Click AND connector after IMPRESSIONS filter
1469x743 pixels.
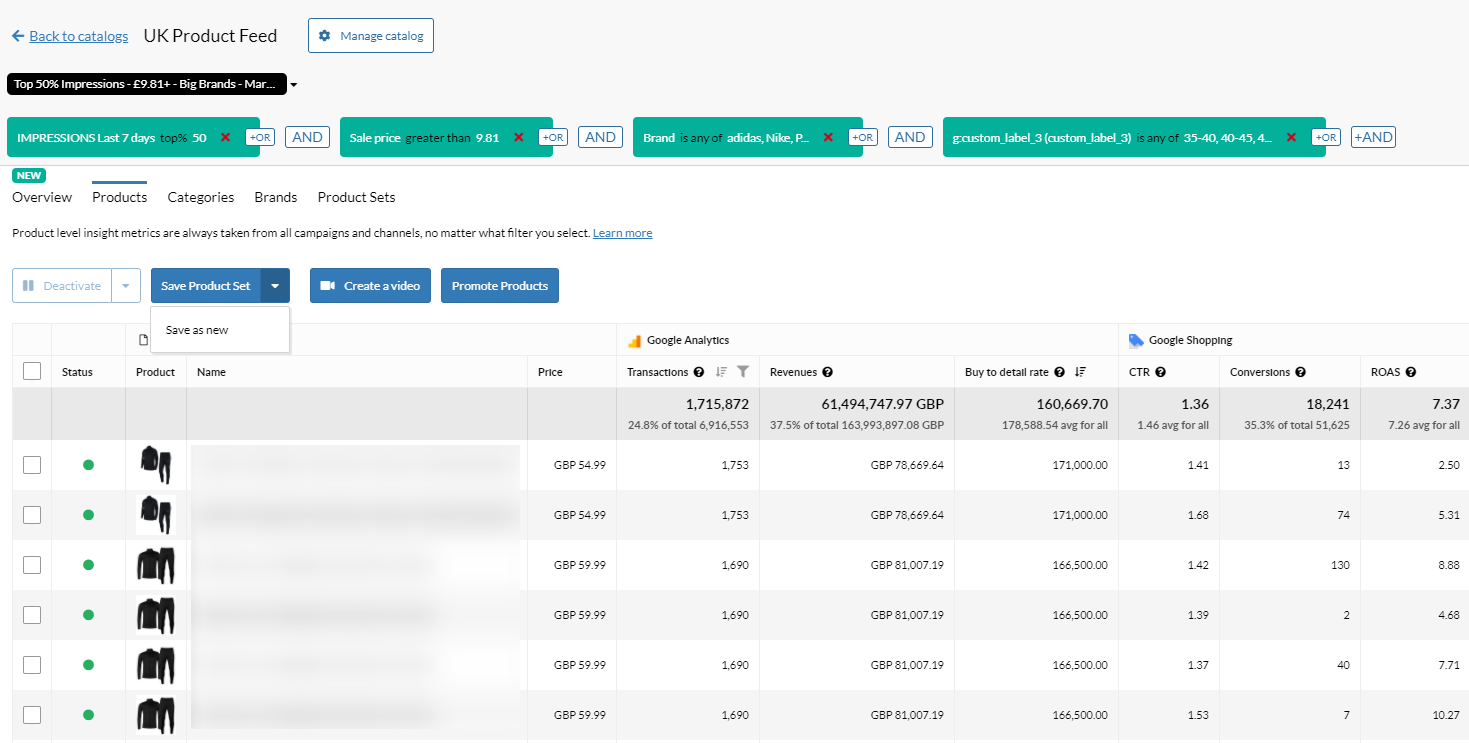[307, 137]
